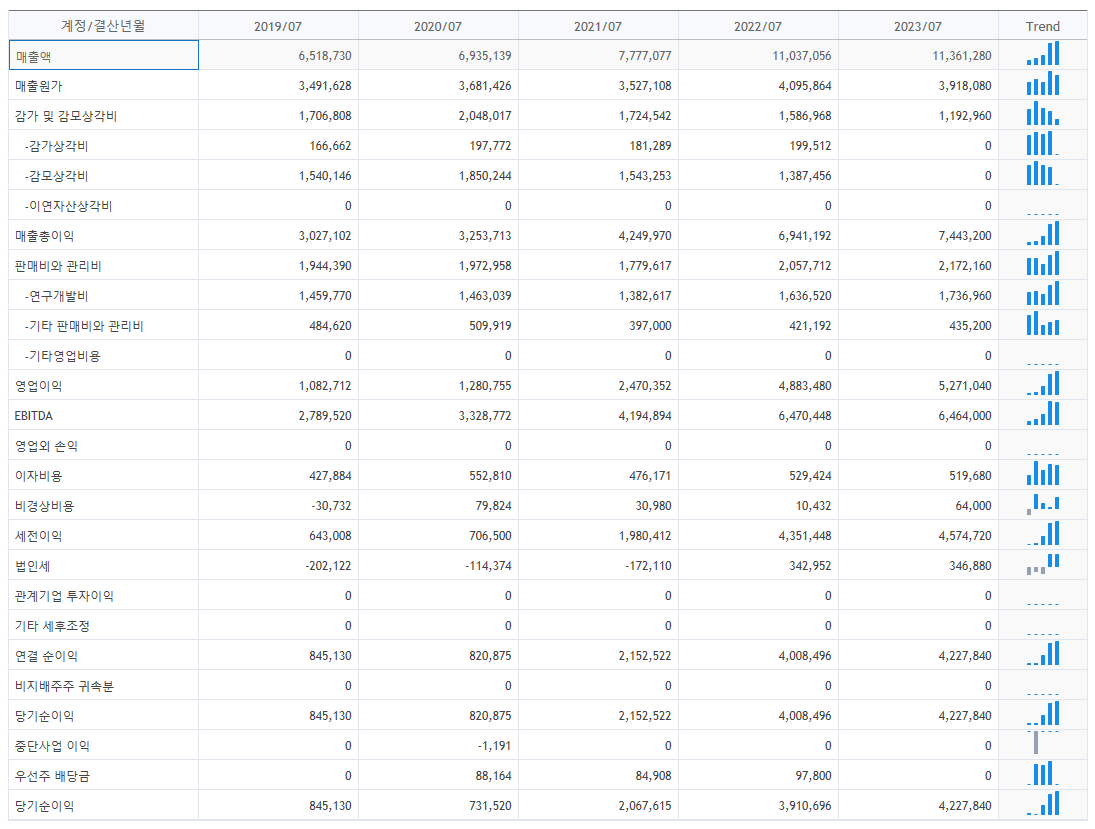Click the trend sparkline for 비경상비용
Image resolution: width=1095 pixels, height=829 pixels.
tap(1043, 504)
